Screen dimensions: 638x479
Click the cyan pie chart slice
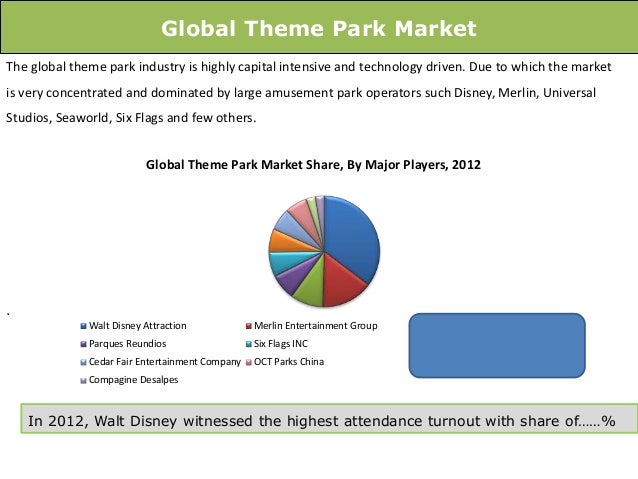(287, 262)
